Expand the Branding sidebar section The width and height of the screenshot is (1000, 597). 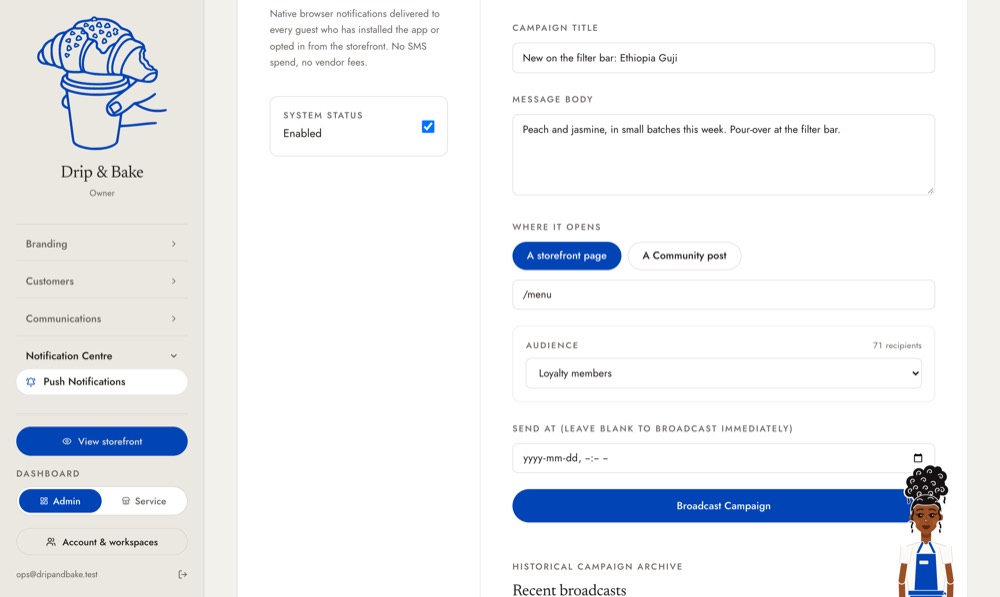pyautogui.click(x=101, y=244)
